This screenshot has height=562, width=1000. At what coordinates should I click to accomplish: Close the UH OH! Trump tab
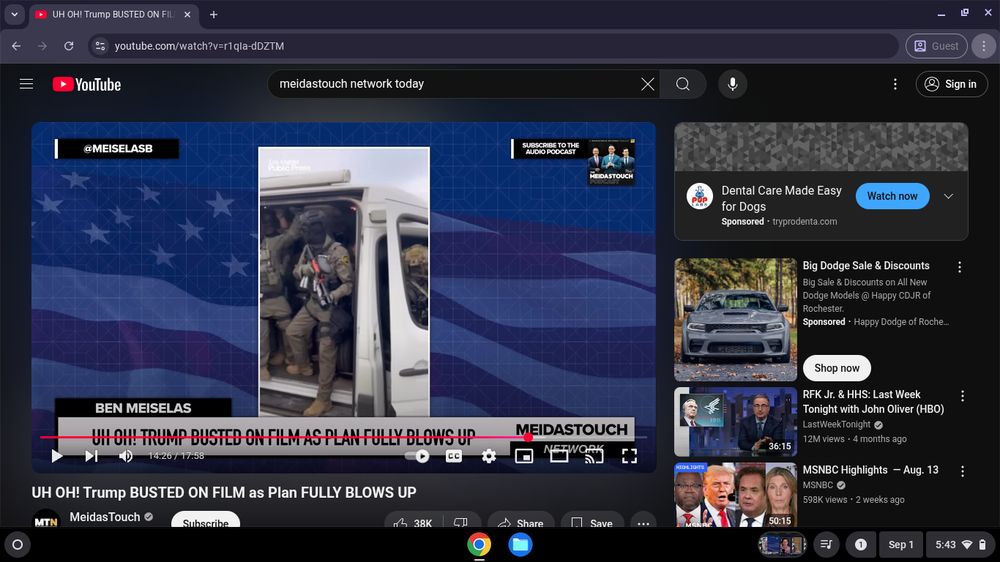tap(187, 14)
